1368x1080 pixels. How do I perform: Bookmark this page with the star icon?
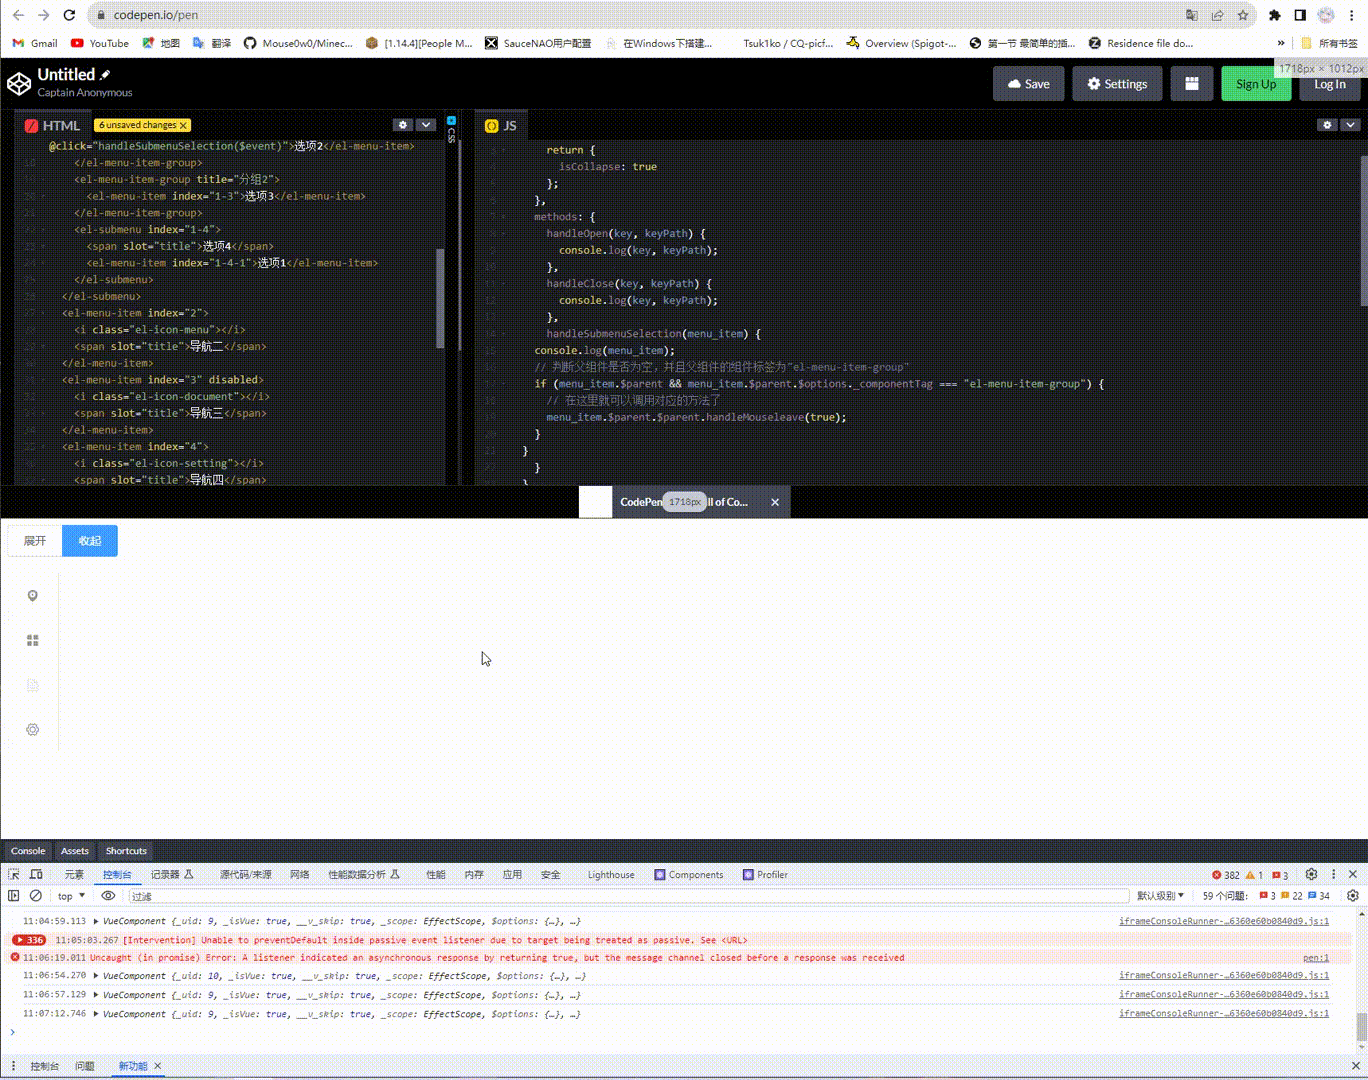(x=1243, y=15)
